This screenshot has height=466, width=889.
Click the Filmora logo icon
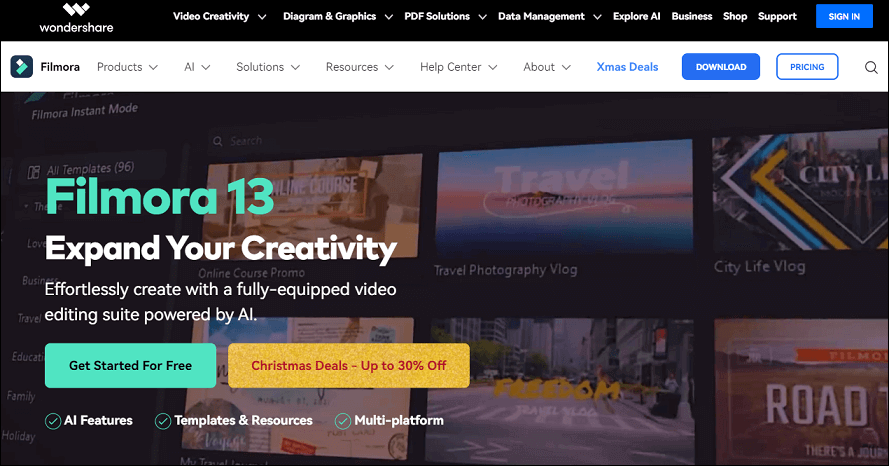pos(21,67)
